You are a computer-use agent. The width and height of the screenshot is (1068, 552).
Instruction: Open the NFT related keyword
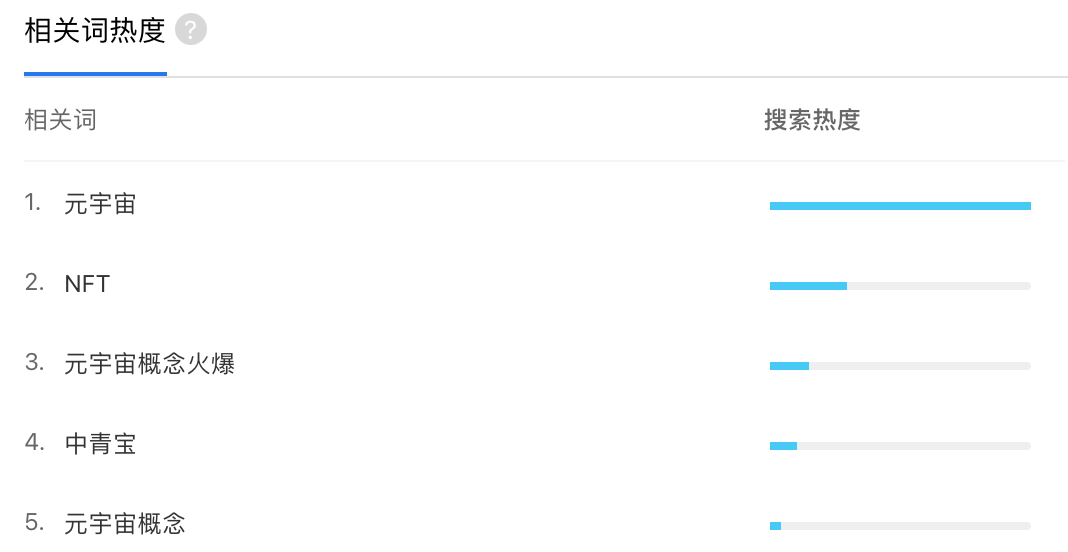click(87, 285)
